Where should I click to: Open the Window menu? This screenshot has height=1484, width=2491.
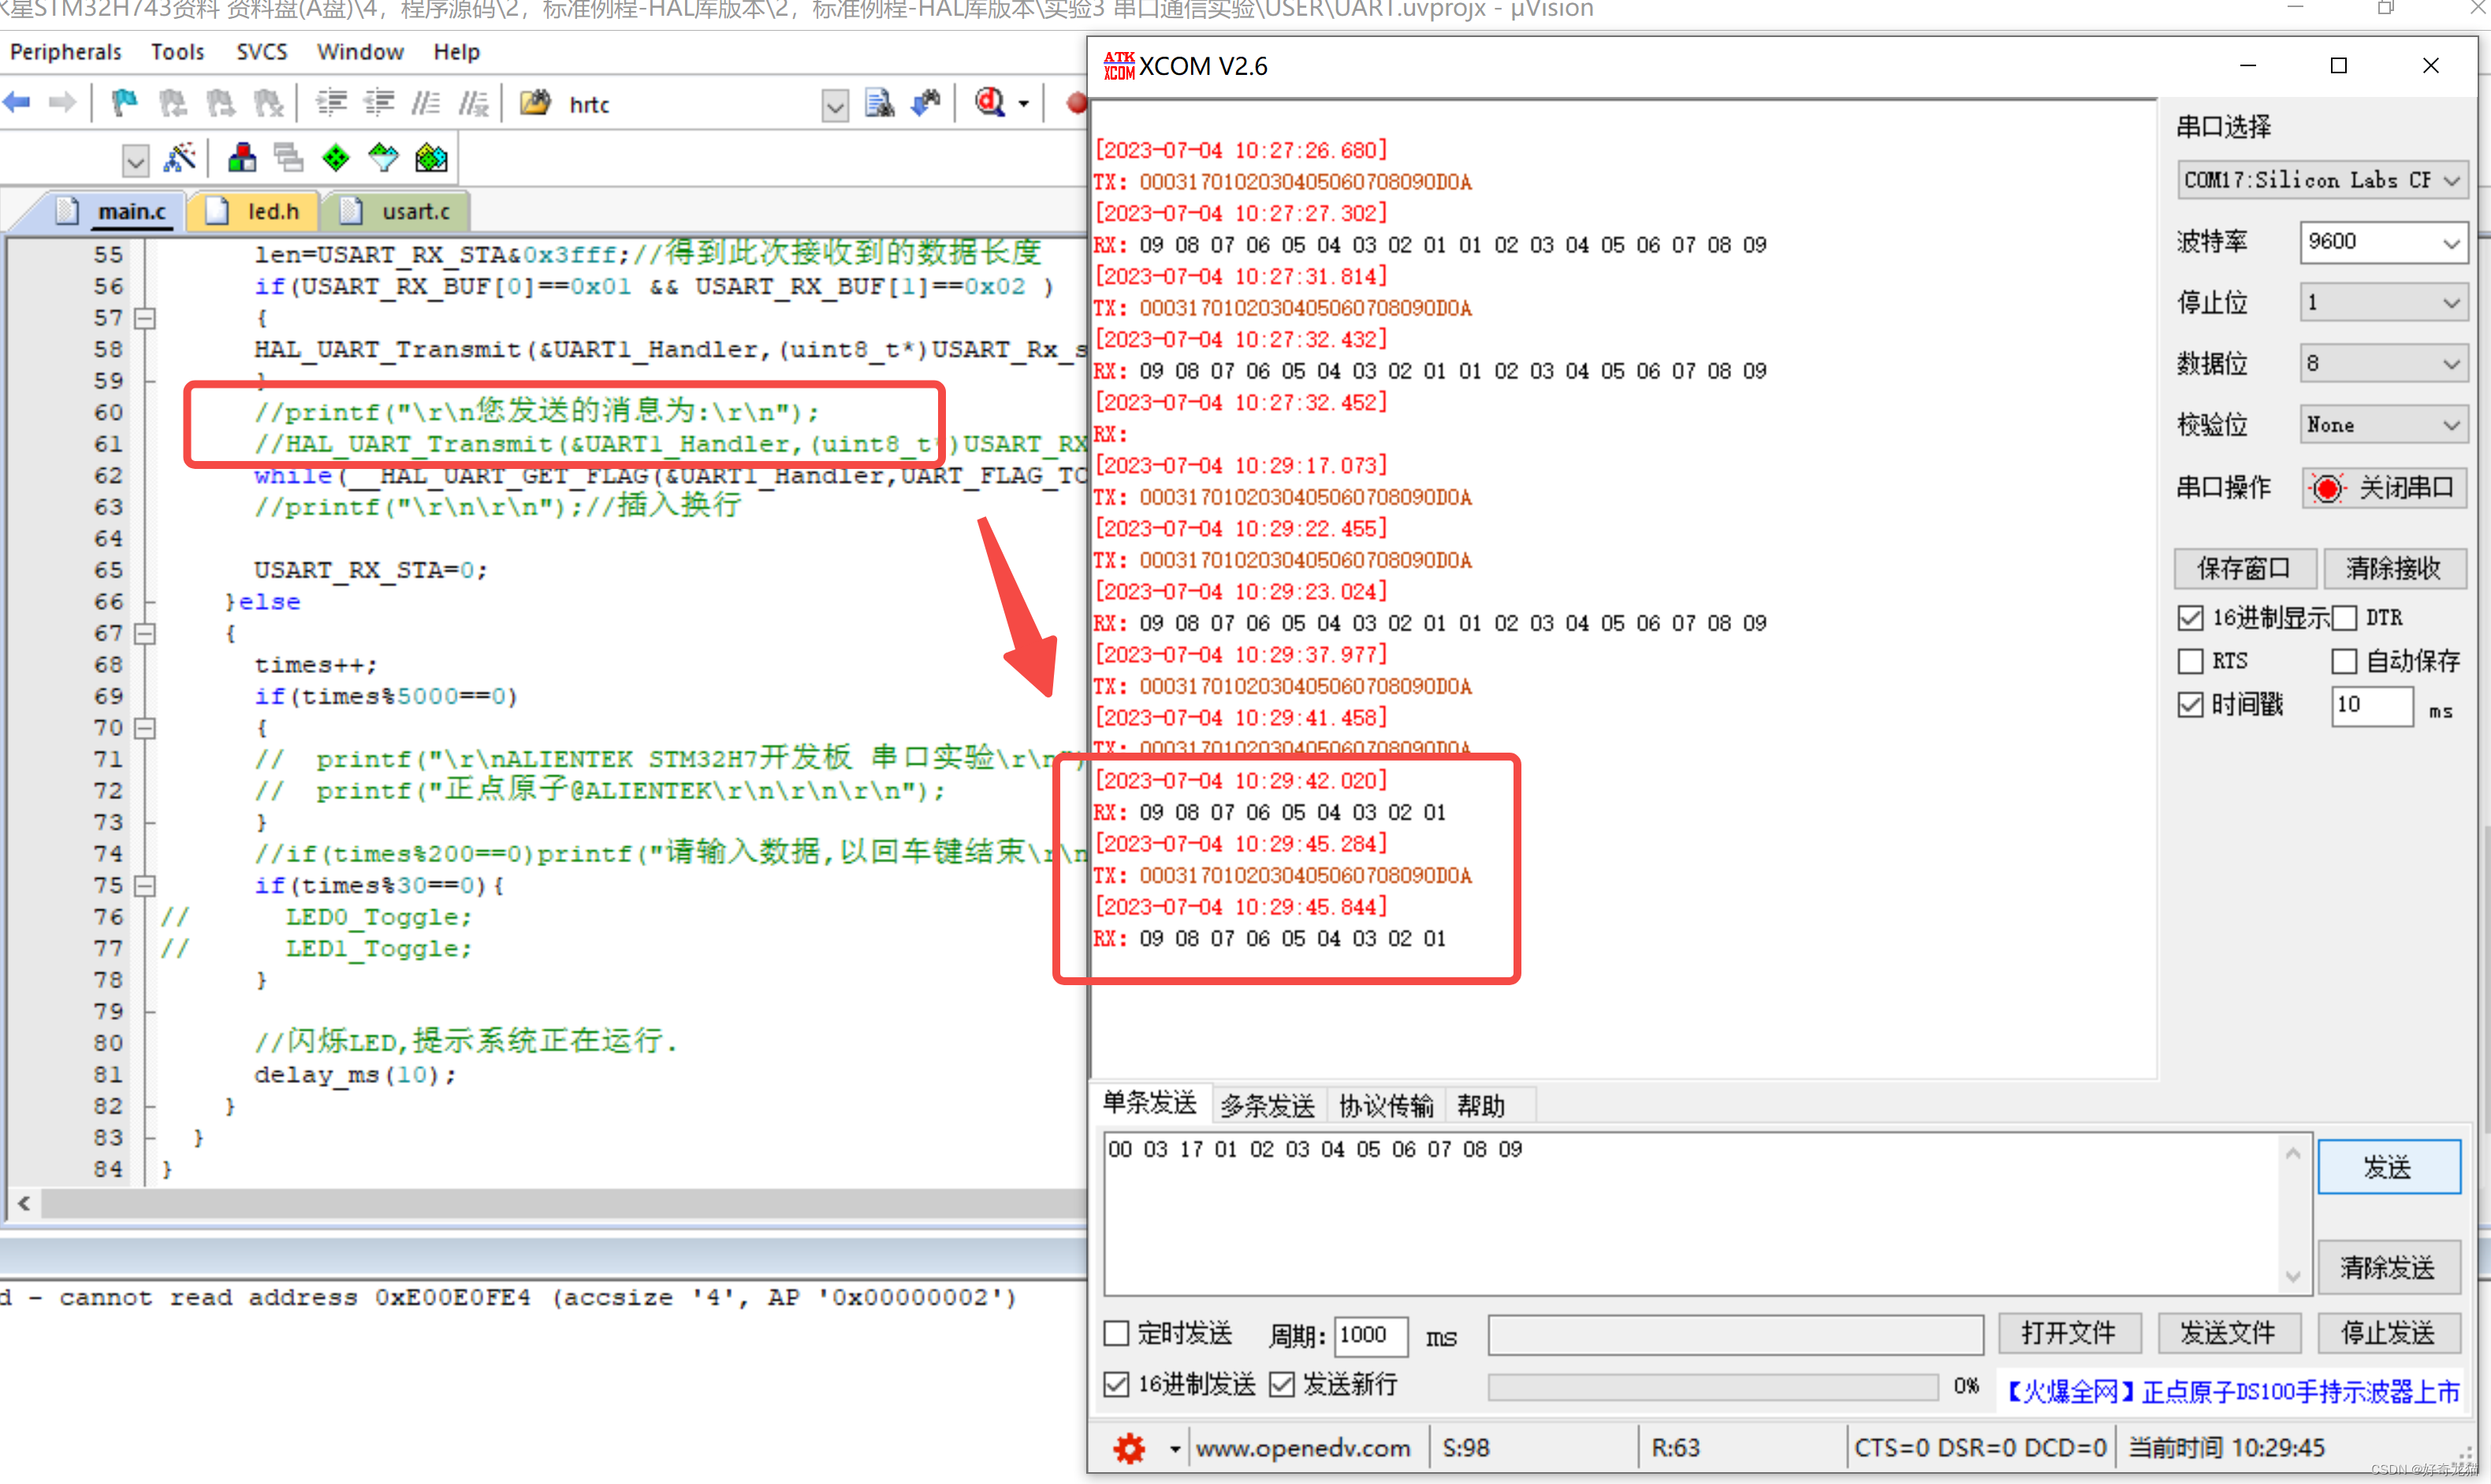coord(360,52)
